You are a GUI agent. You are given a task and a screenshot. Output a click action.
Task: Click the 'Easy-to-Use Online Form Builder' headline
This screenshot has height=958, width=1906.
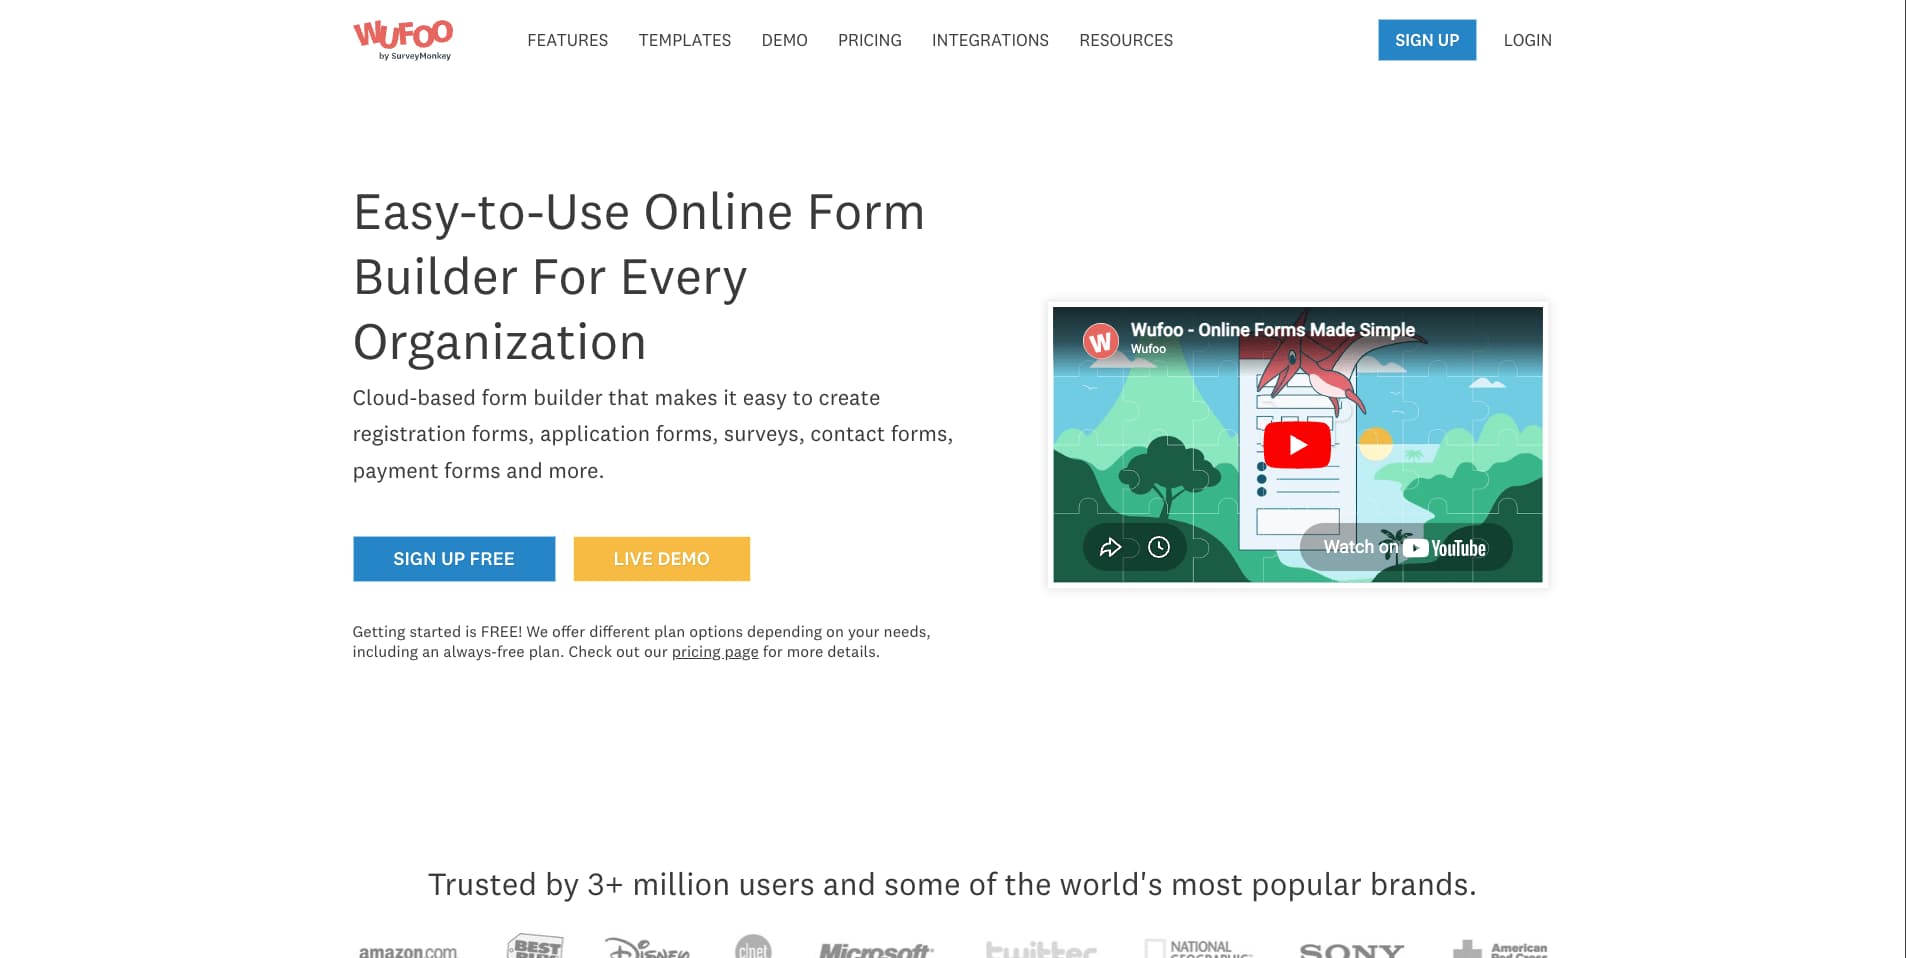639,277
